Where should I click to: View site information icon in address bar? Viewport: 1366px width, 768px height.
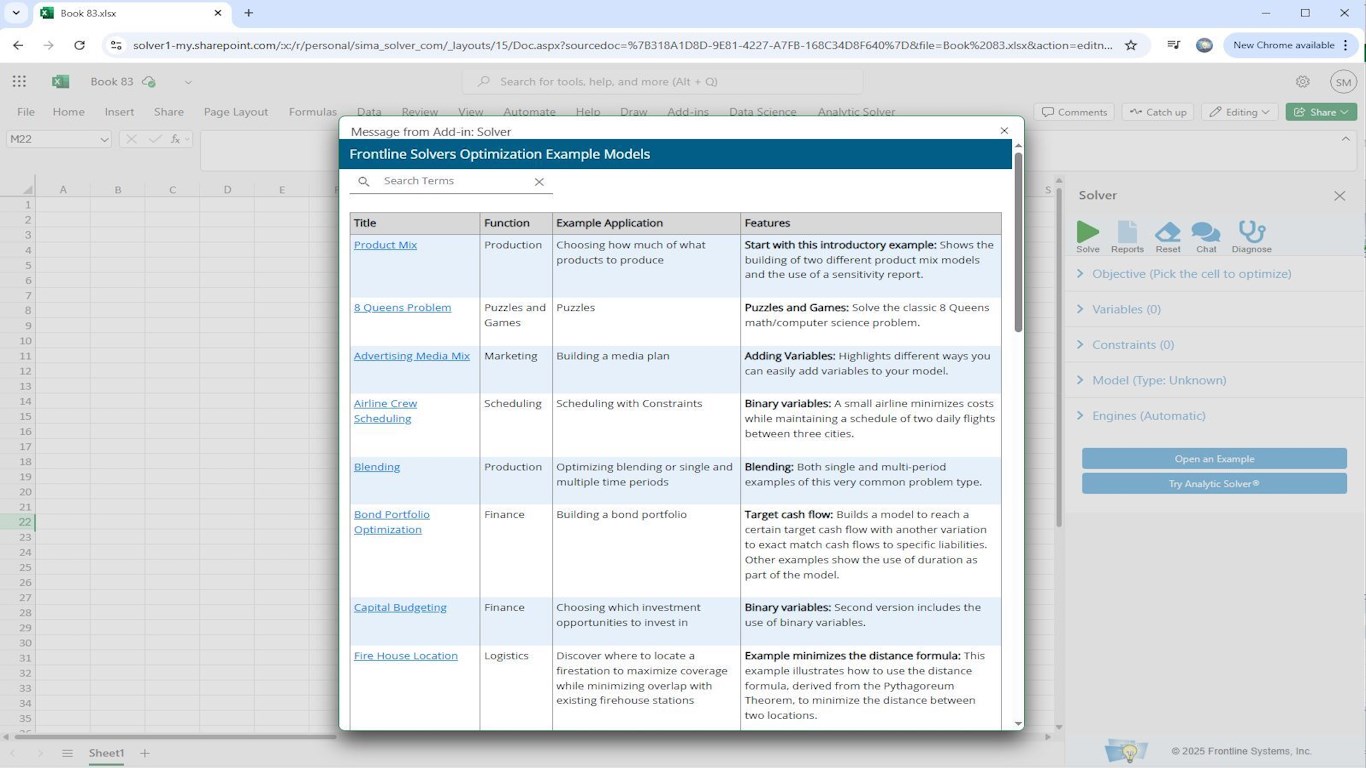(x=116, y=45)
